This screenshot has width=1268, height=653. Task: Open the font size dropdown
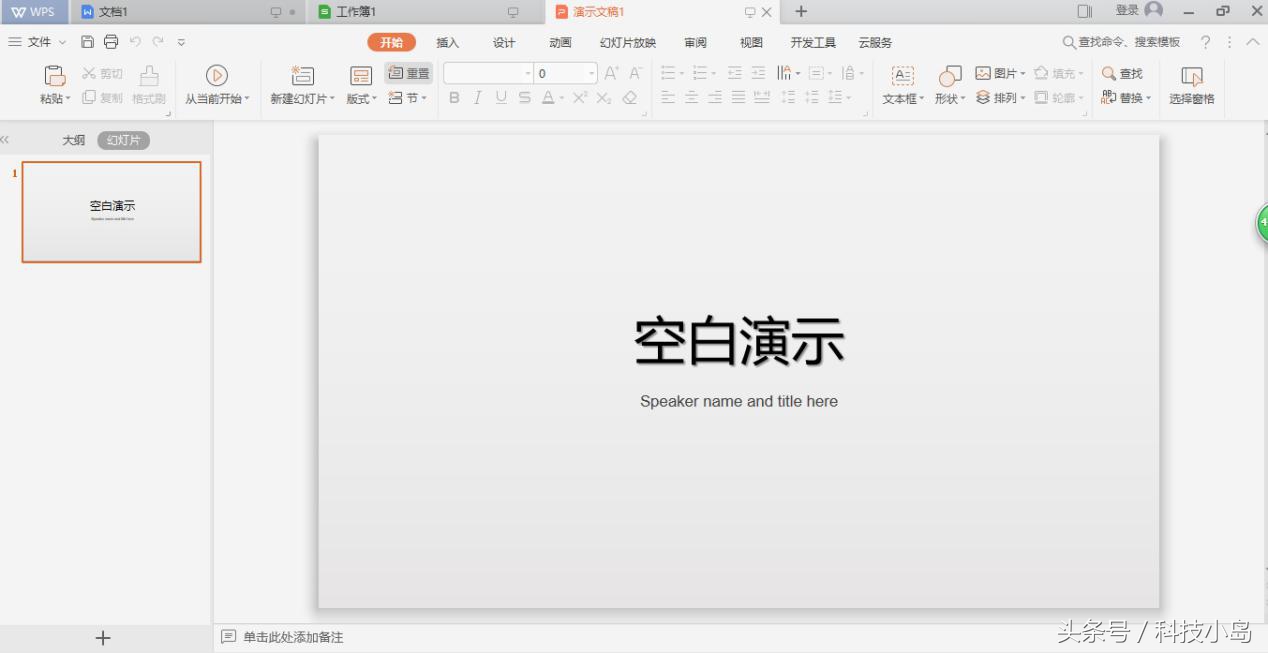(591, 74)
